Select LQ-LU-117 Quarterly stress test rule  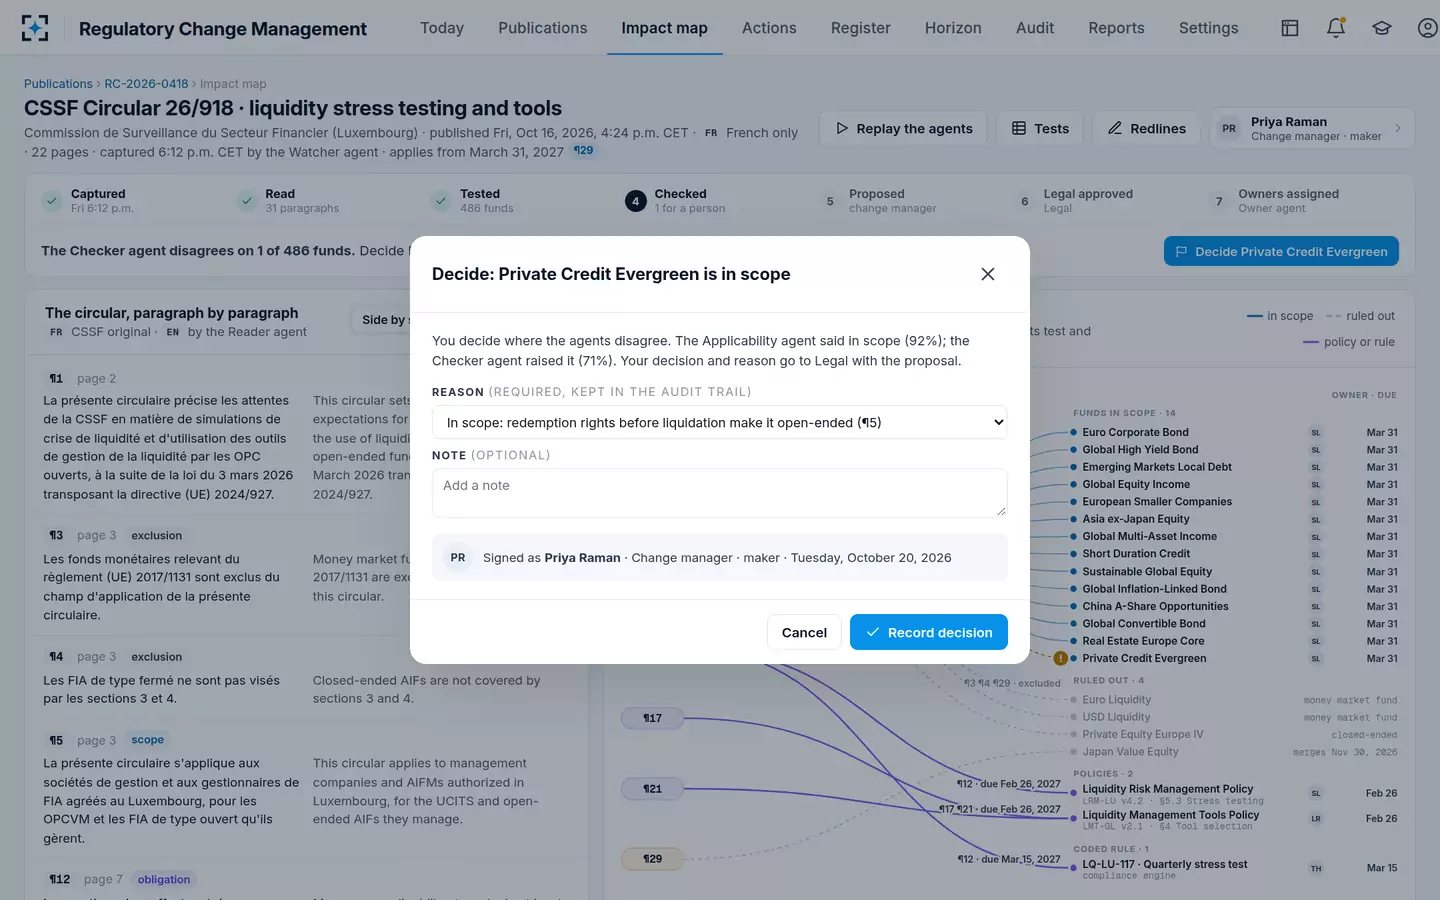1164,864
